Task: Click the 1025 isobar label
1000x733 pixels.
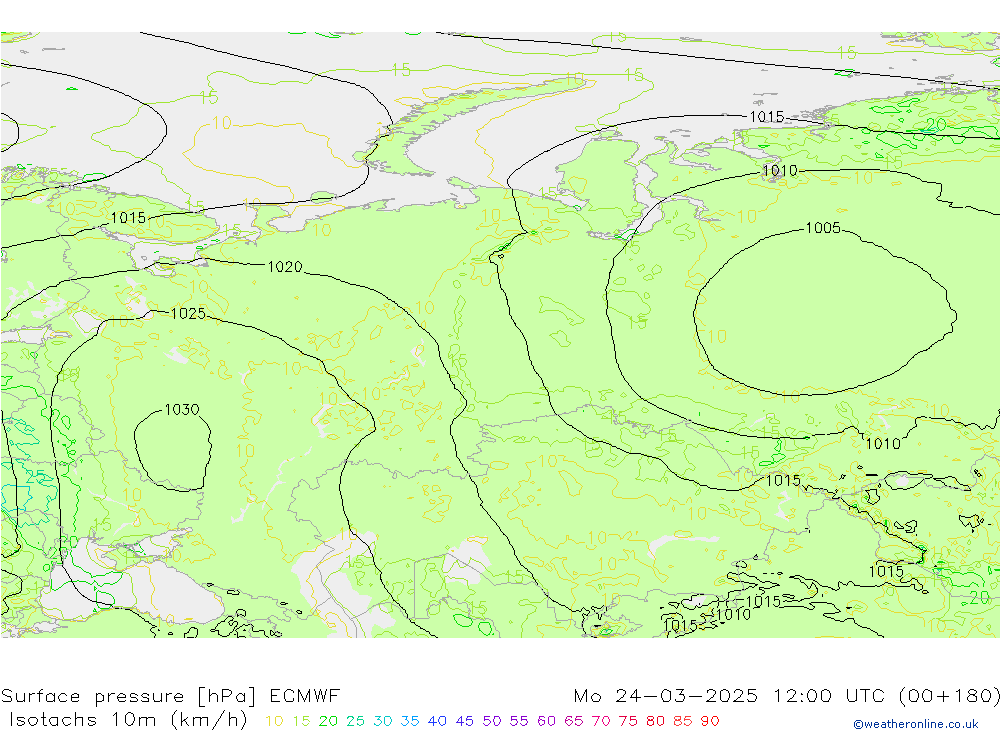Action: (x=188, y=313)
